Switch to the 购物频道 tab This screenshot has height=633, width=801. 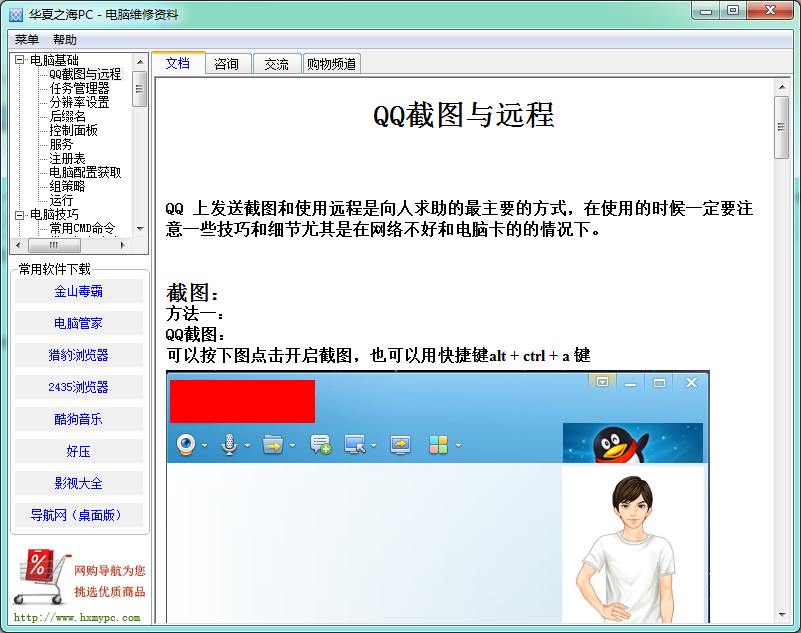pos(332,64)
